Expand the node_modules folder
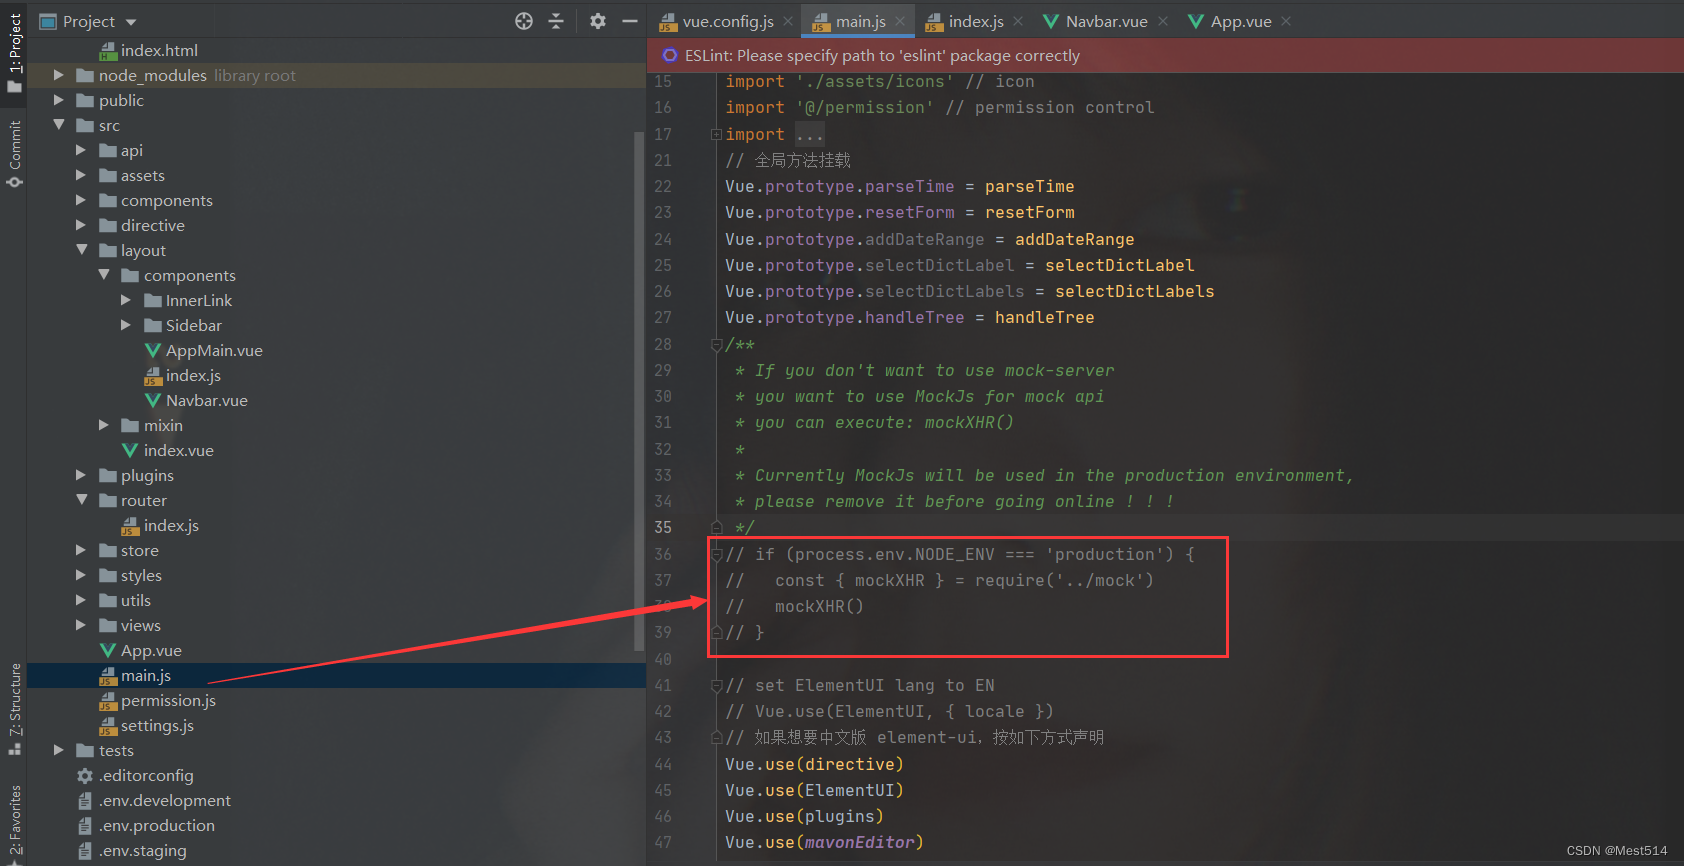 (x=58, y=75)
